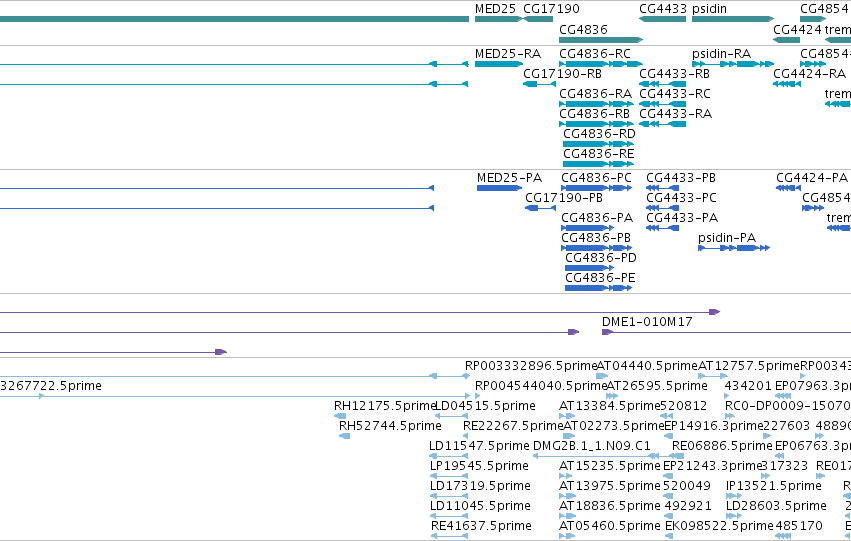Select the CG17190-RB transcript label

tap(562, 74)
